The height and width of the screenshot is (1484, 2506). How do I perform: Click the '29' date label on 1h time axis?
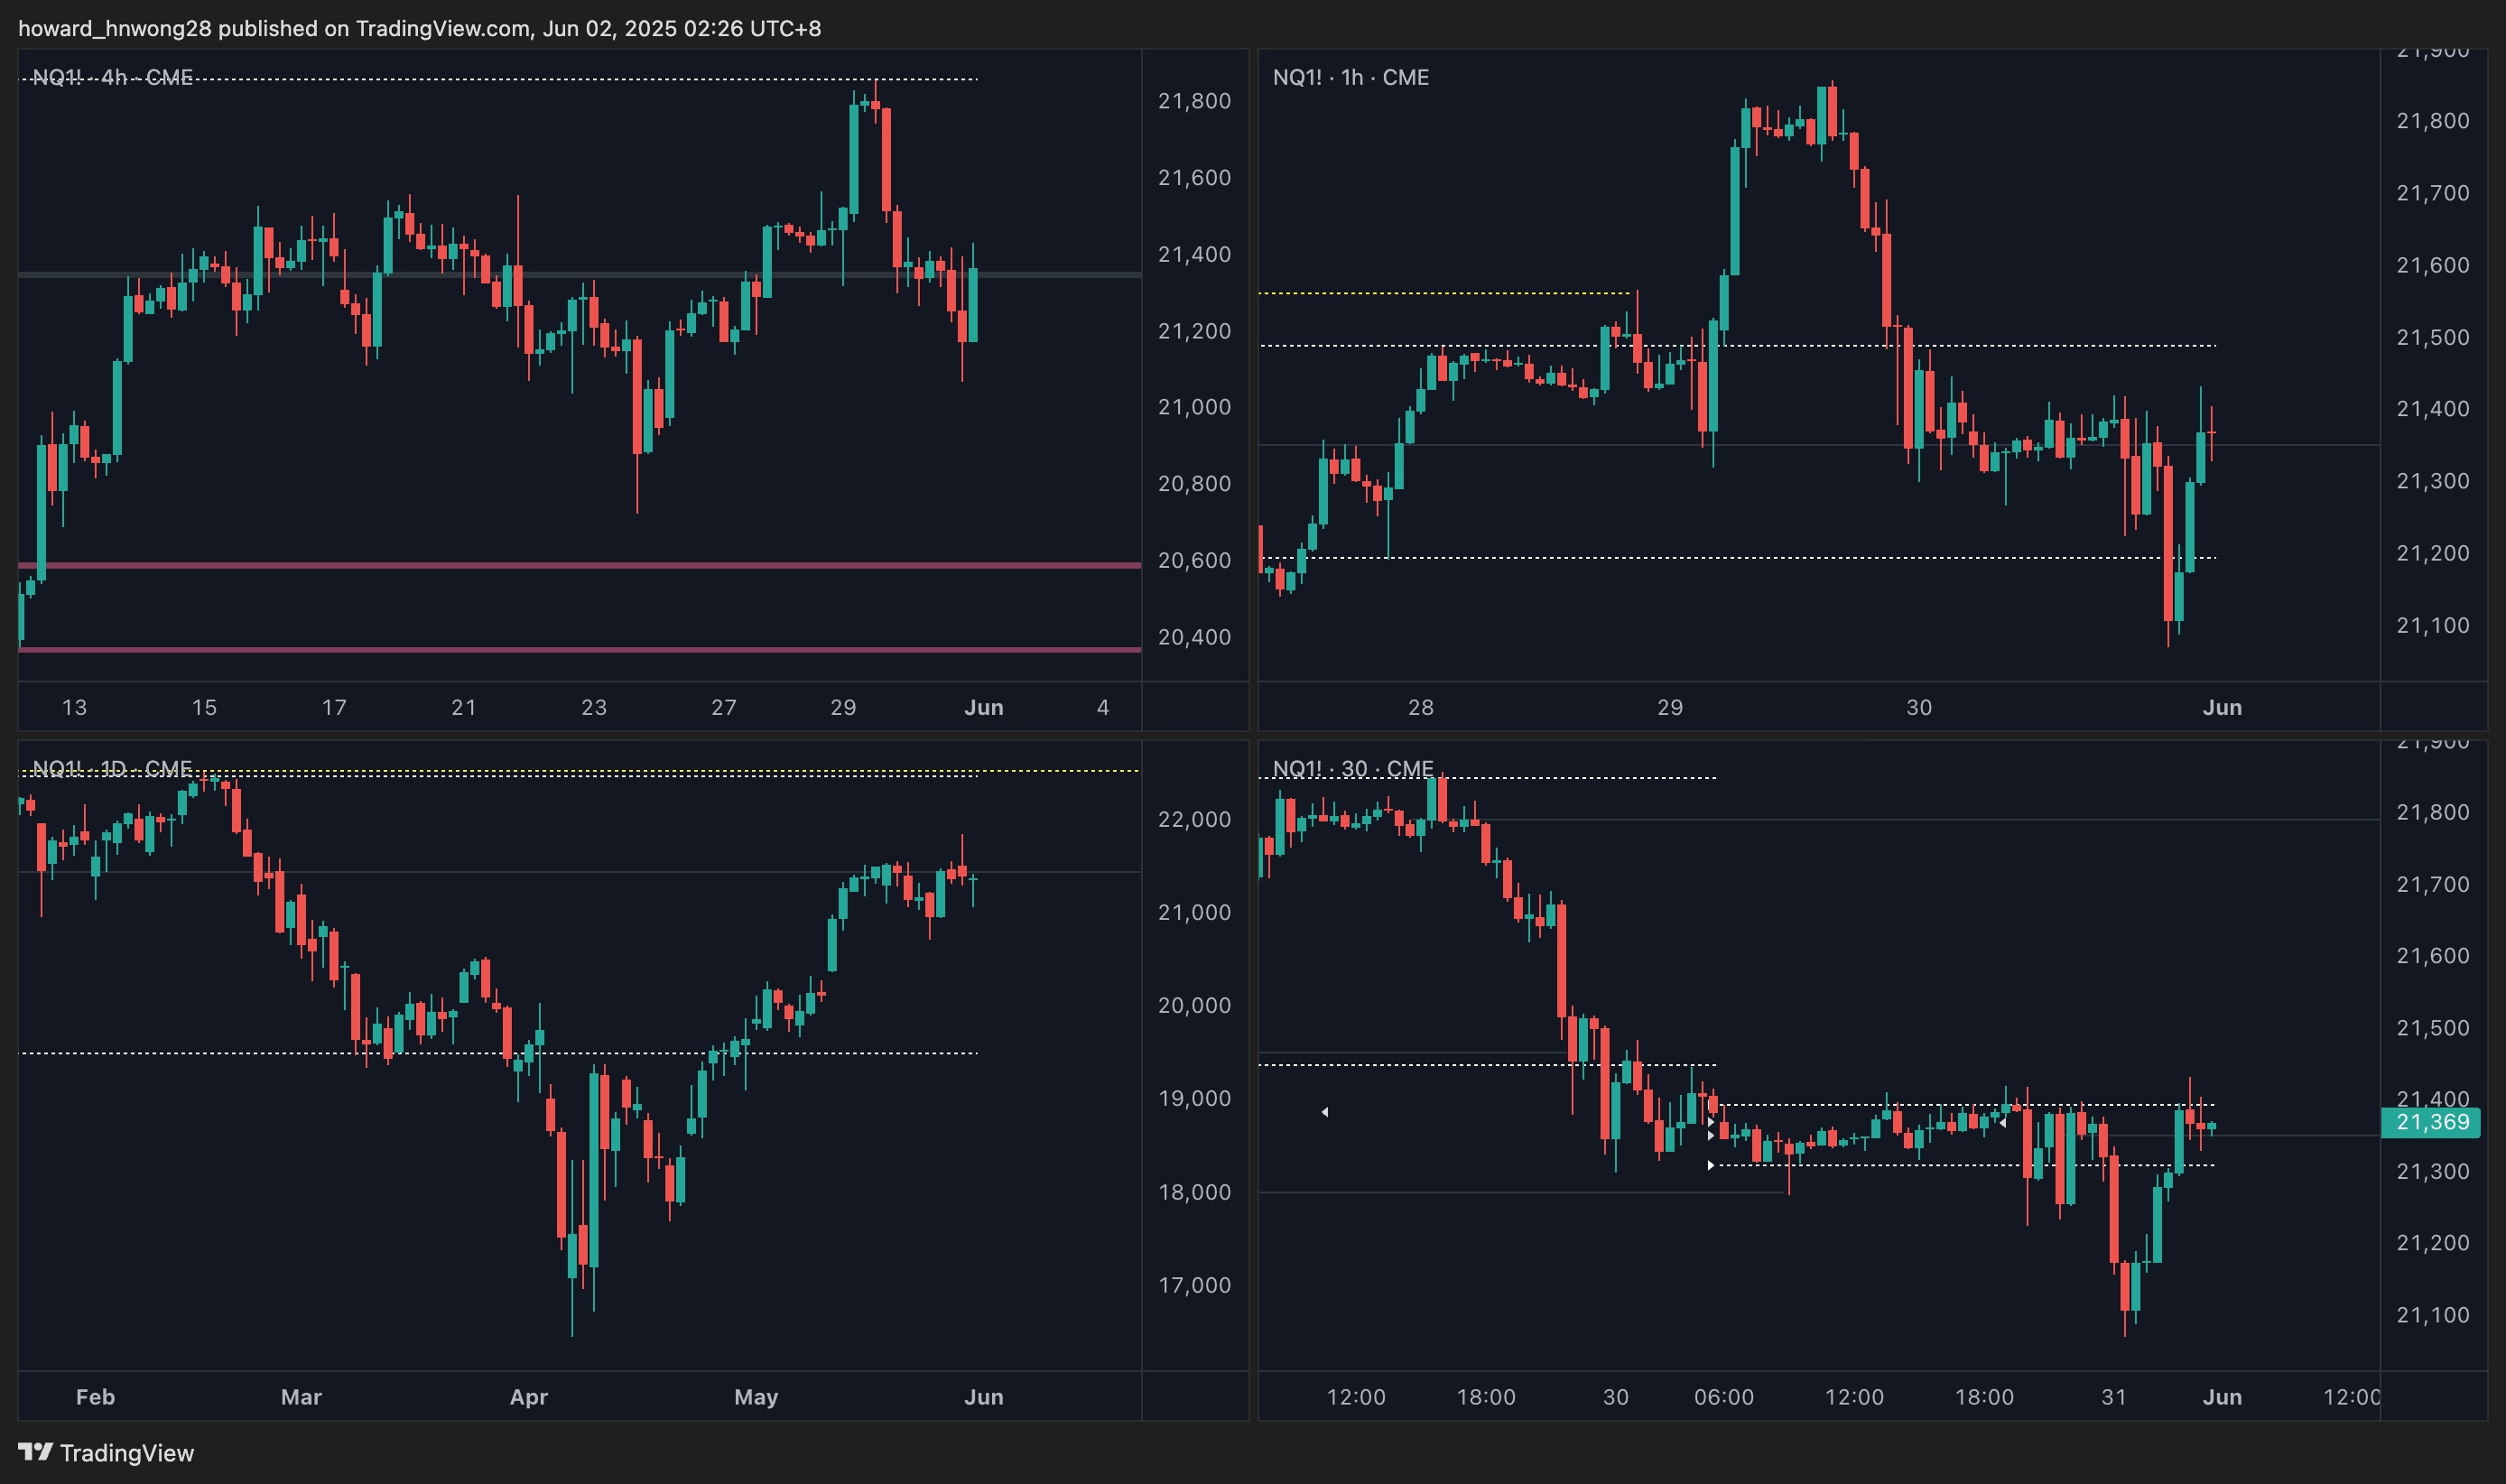point(1669,707)
